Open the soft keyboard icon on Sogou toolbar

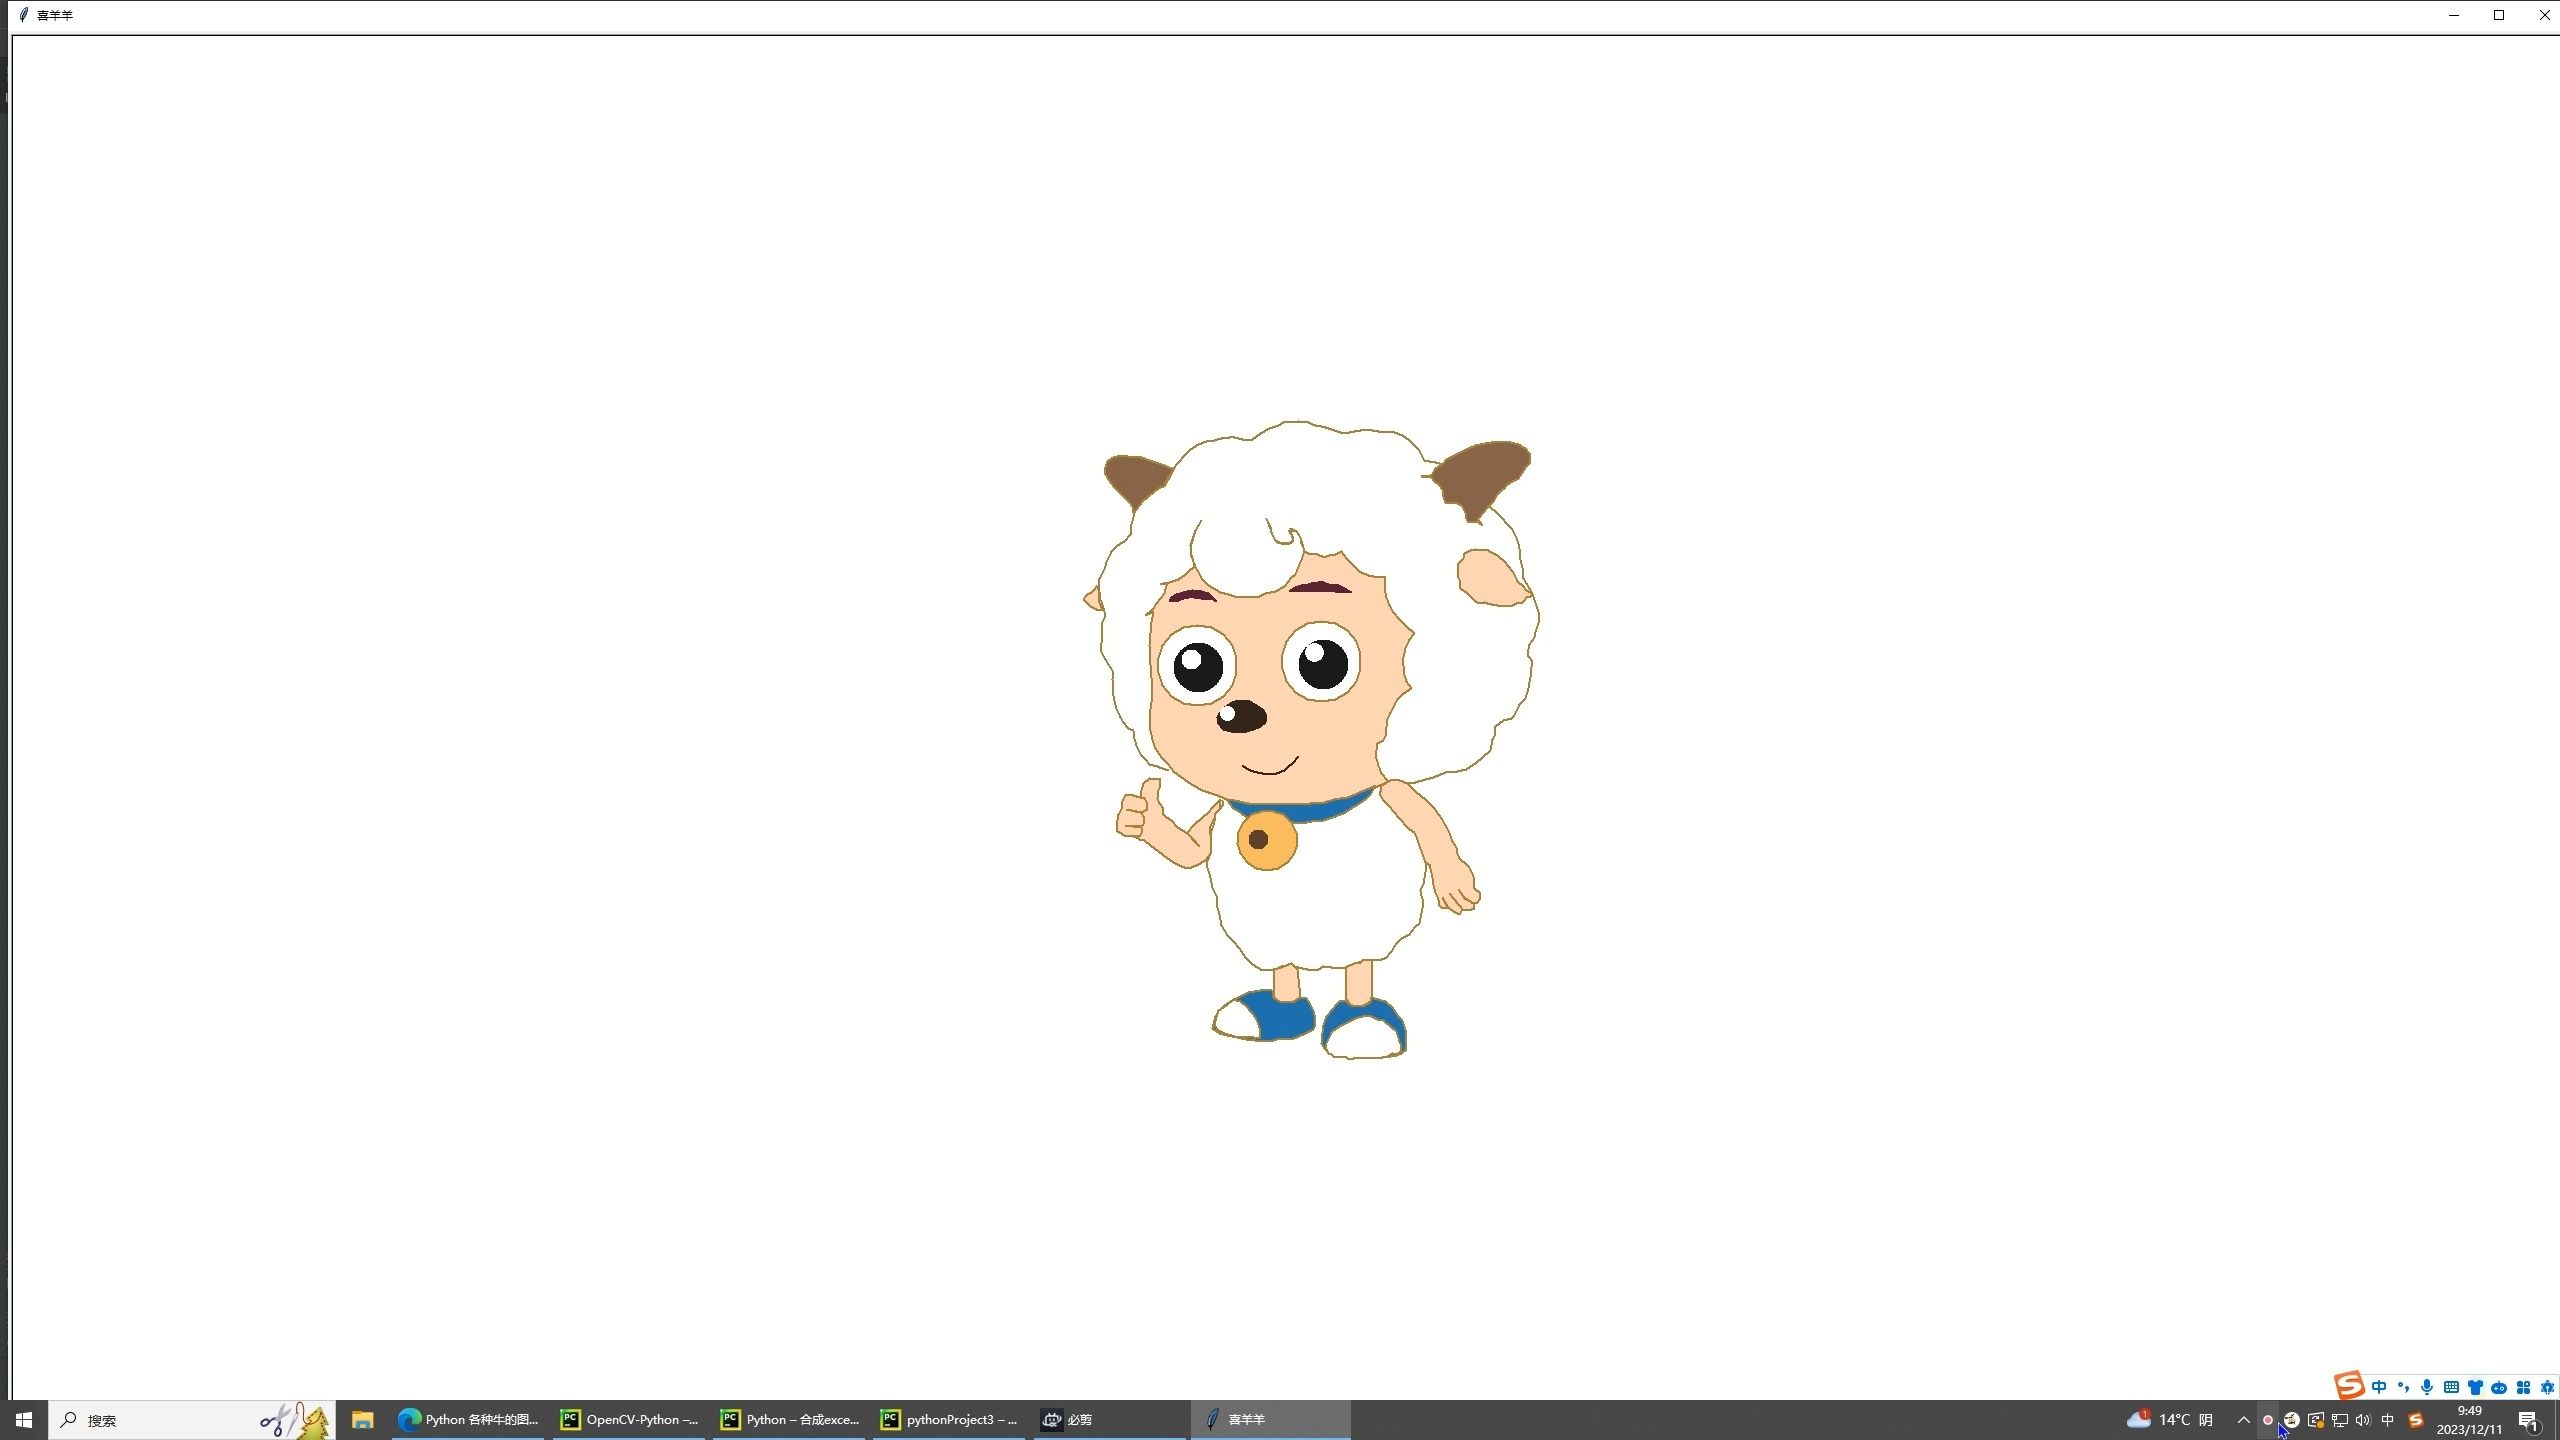click(x=2451, y=1387)
